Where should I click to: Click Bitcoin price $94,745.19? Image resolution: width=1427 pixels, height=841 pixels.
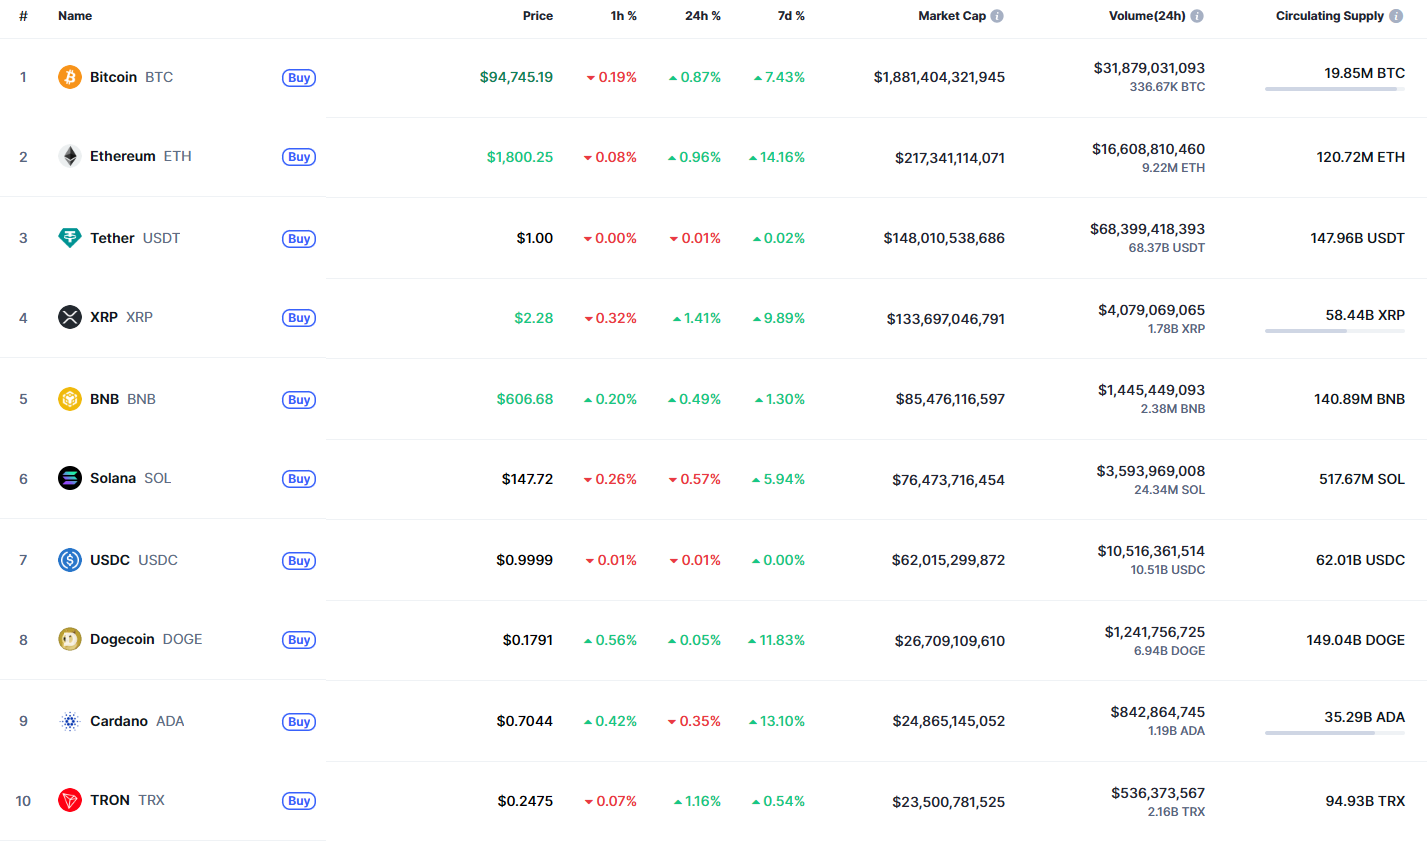[516, 77]
